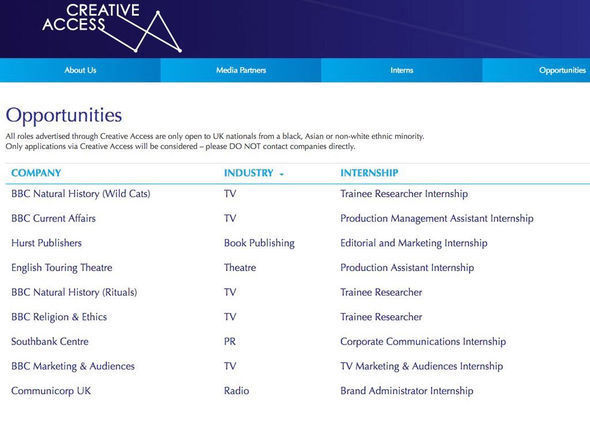The height and width of the screenshot is (430, 590).
Task: Open the About Us tab
Action: pos(80,70)
